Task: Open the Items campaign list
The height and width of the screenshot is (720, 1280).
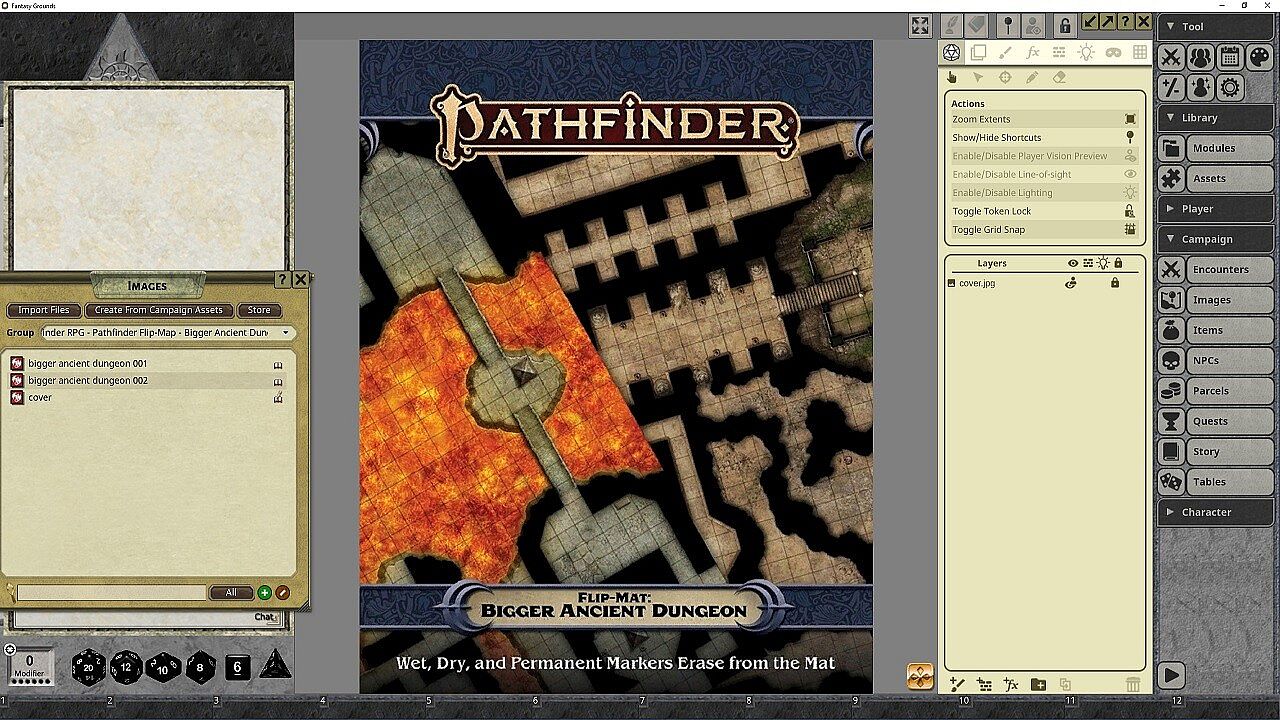Action: pos(1215,330)
